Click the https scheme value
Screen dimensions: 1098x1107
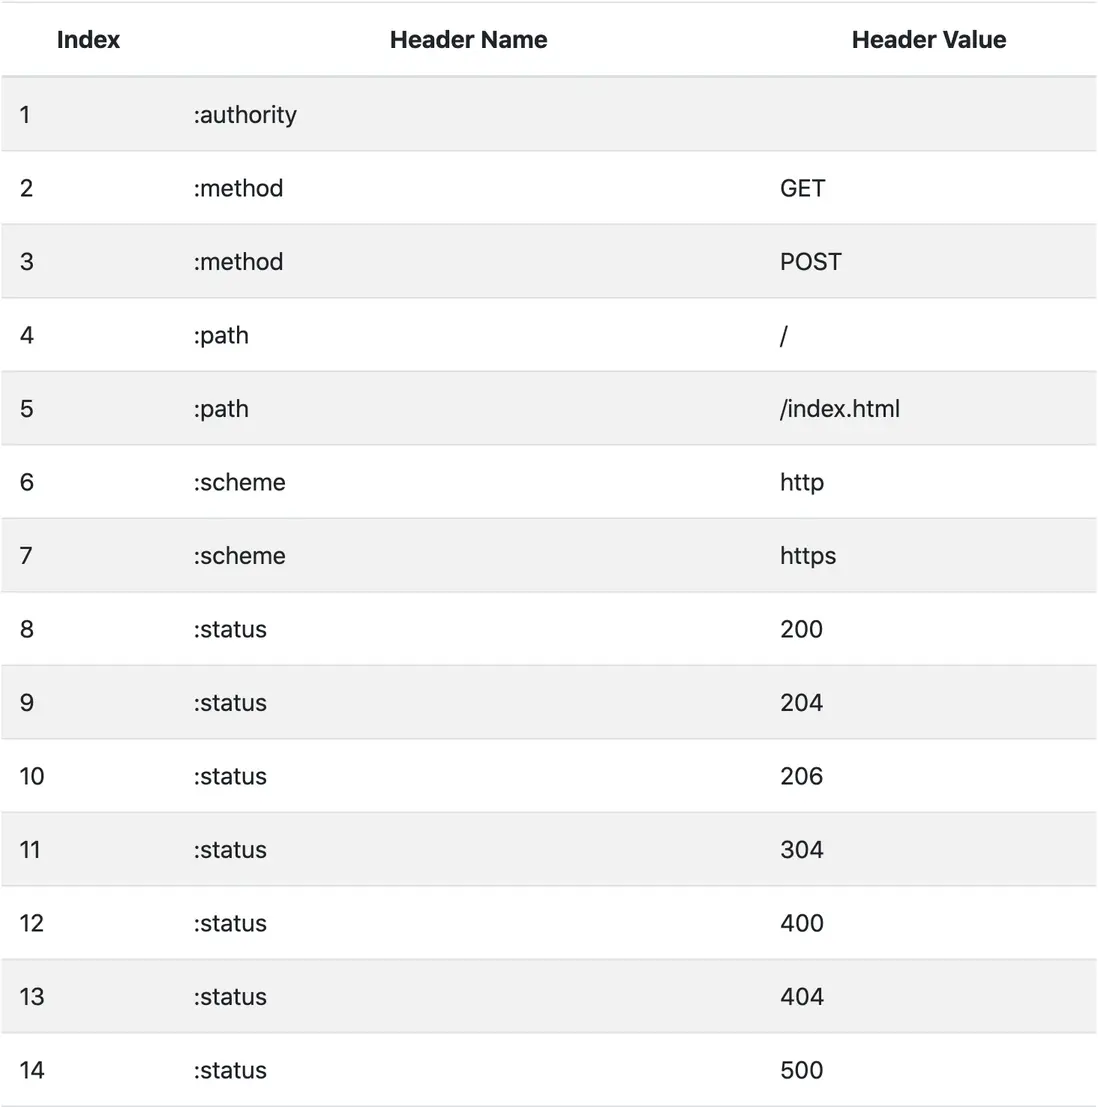tap(807, 556)
